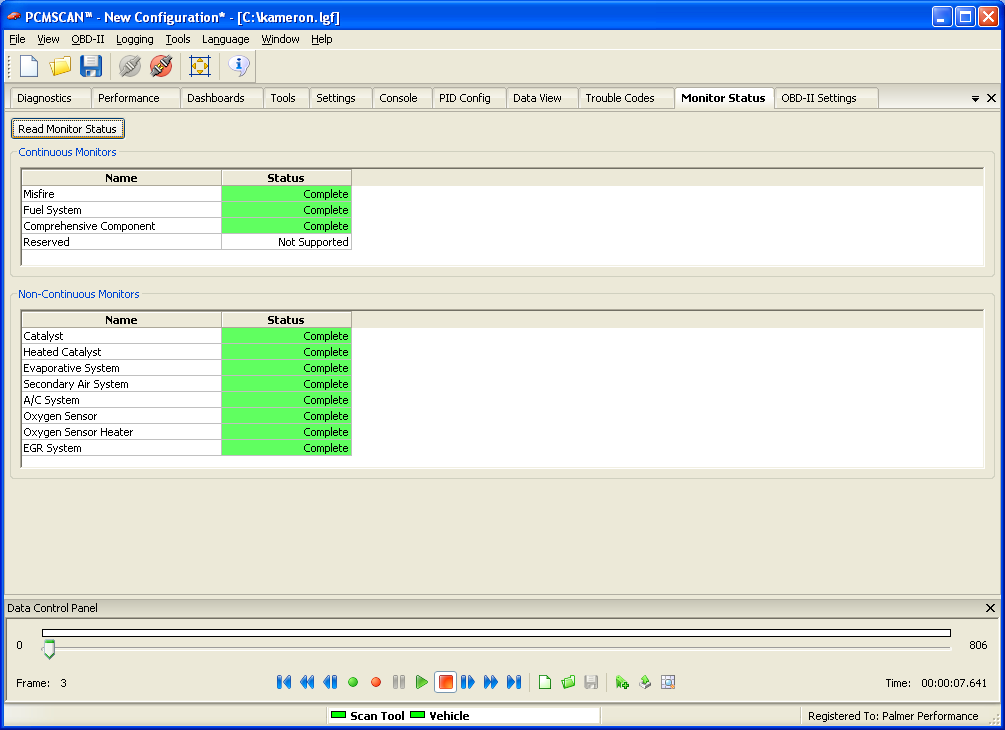Open a file using the yellow folder icon
This screenshot has width=1005, height=730.
click(60, 66)
